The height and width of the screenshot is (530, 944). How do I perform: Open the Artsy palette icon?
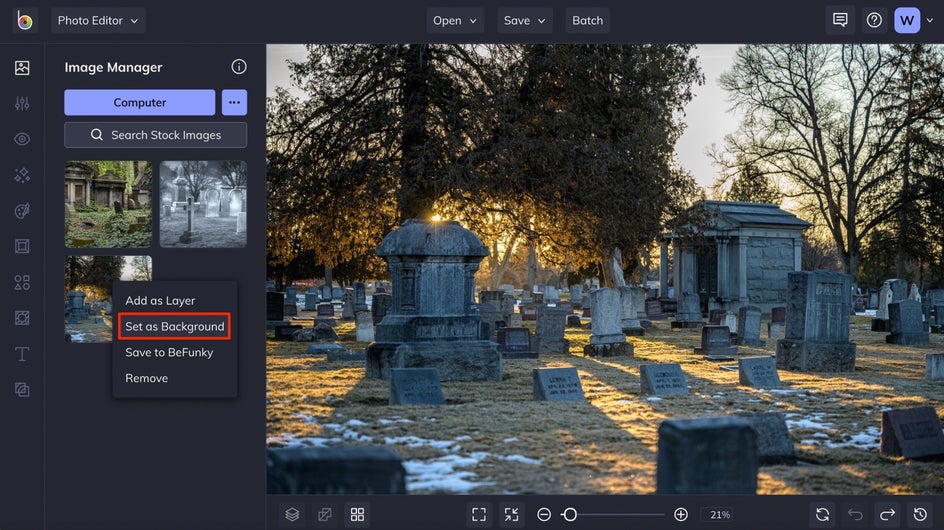click(22, 211)
